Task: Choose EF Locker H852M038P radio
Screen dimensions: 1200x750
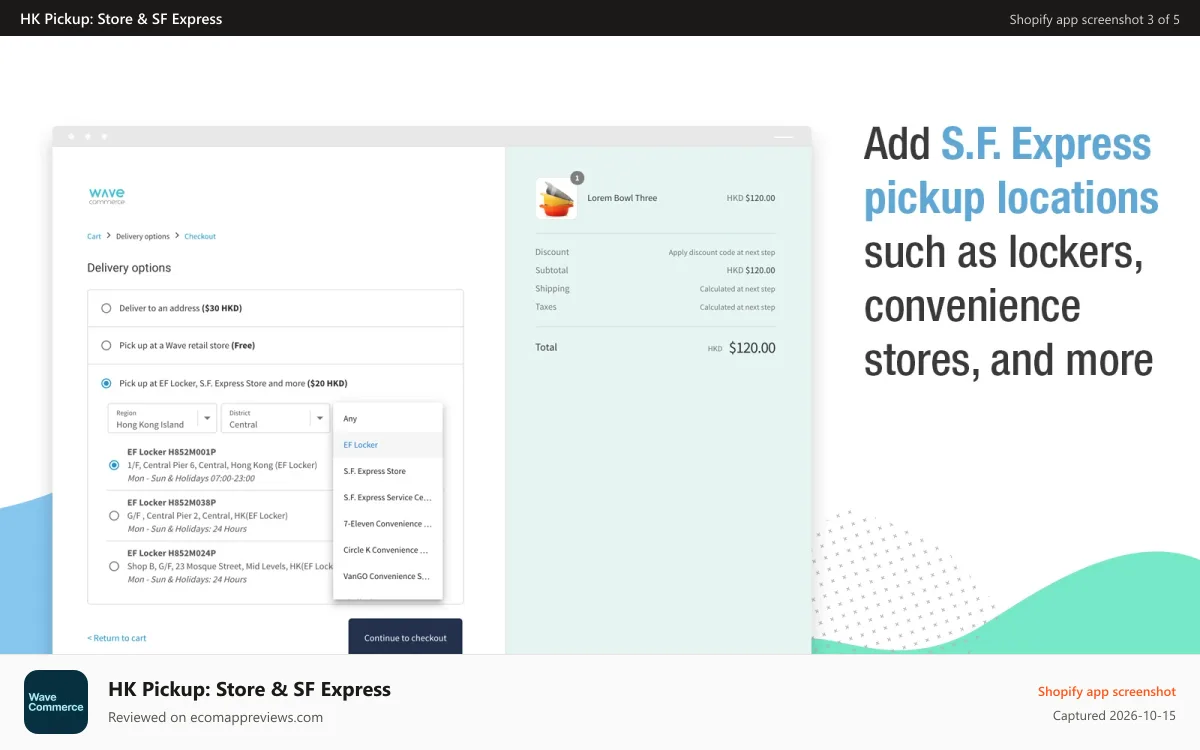Action: 114,515
